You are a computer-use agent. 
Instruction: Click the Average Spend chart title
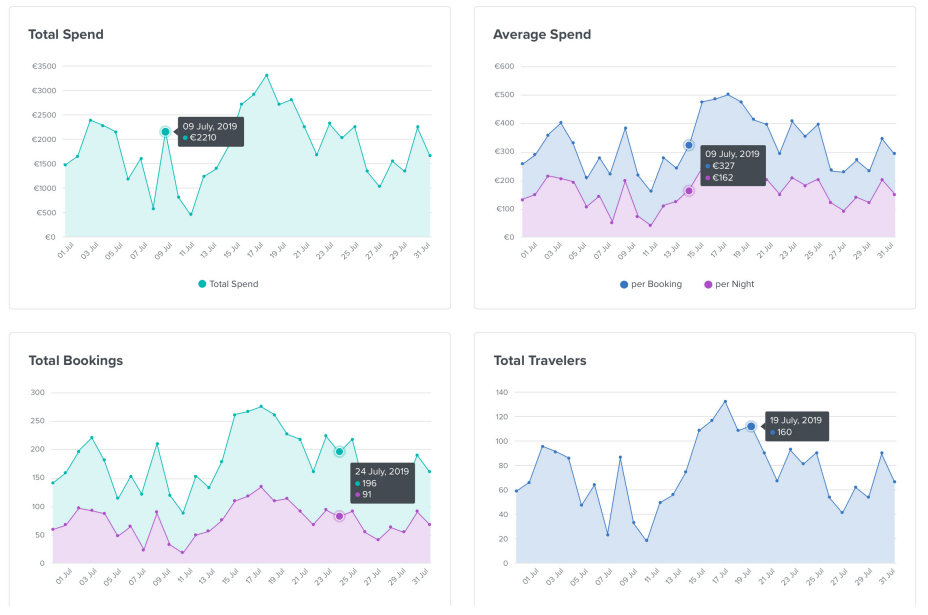542,34
